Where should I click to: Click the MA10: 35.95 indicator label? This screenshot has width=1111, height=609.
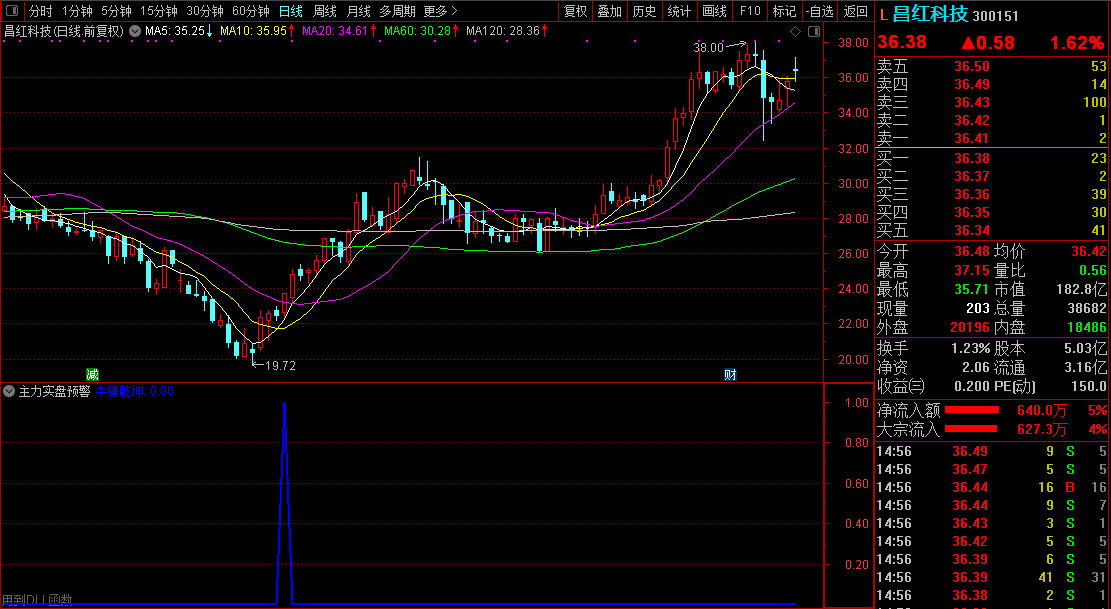(x=257, y=31)
